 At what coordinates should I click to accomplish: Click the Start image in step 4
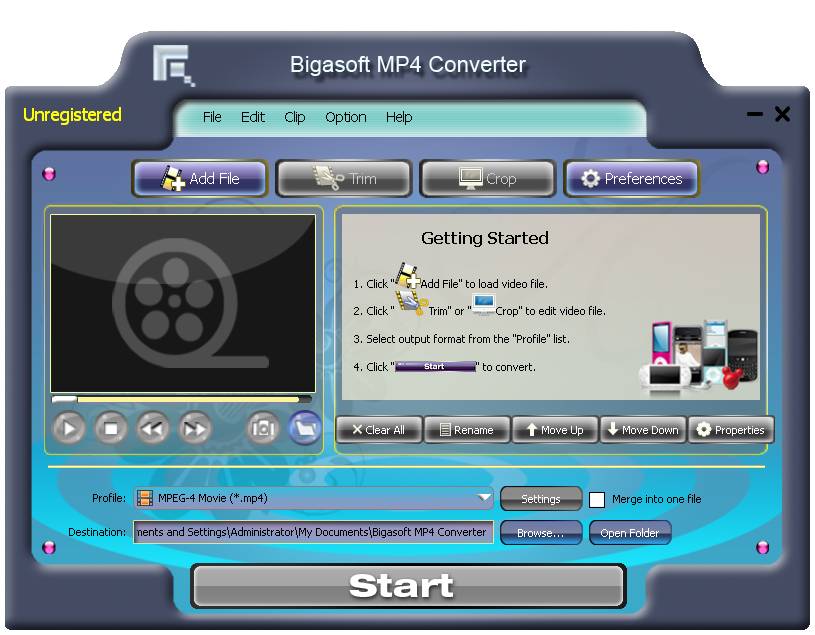point(436,366)
